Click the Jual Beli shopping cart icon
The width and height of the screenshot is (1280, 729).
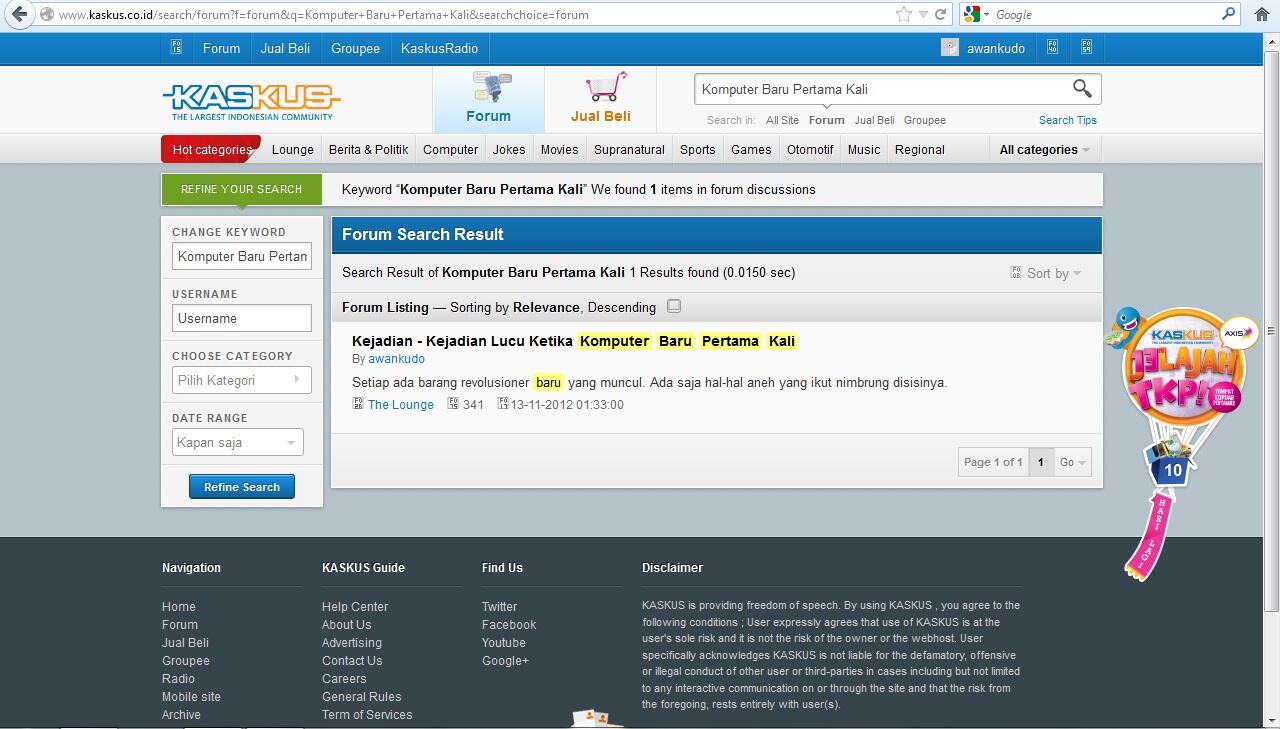point(606,86)
